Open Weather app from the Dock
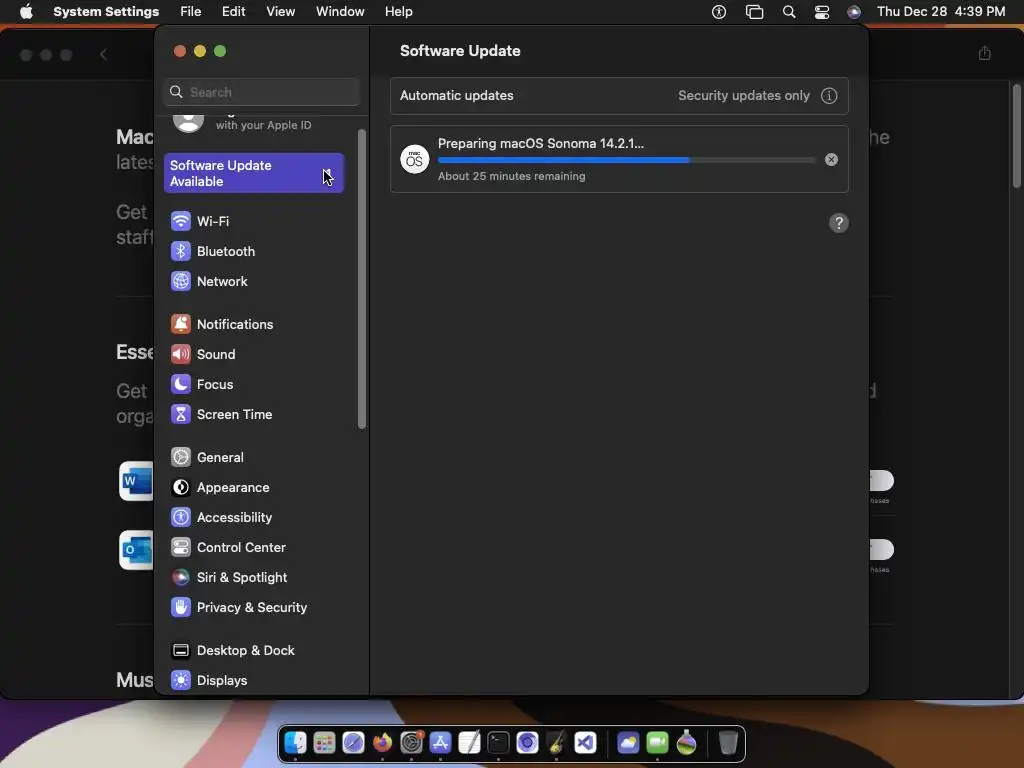Image resolution: width=1024 pixels, height=768 pixels. tap(628, 743)
